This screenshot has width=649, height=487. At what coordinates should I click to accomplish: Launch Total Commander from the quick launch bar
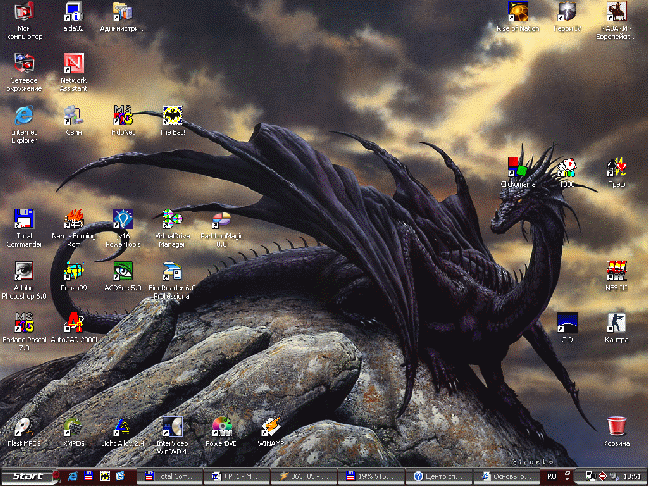click(88, 476)
